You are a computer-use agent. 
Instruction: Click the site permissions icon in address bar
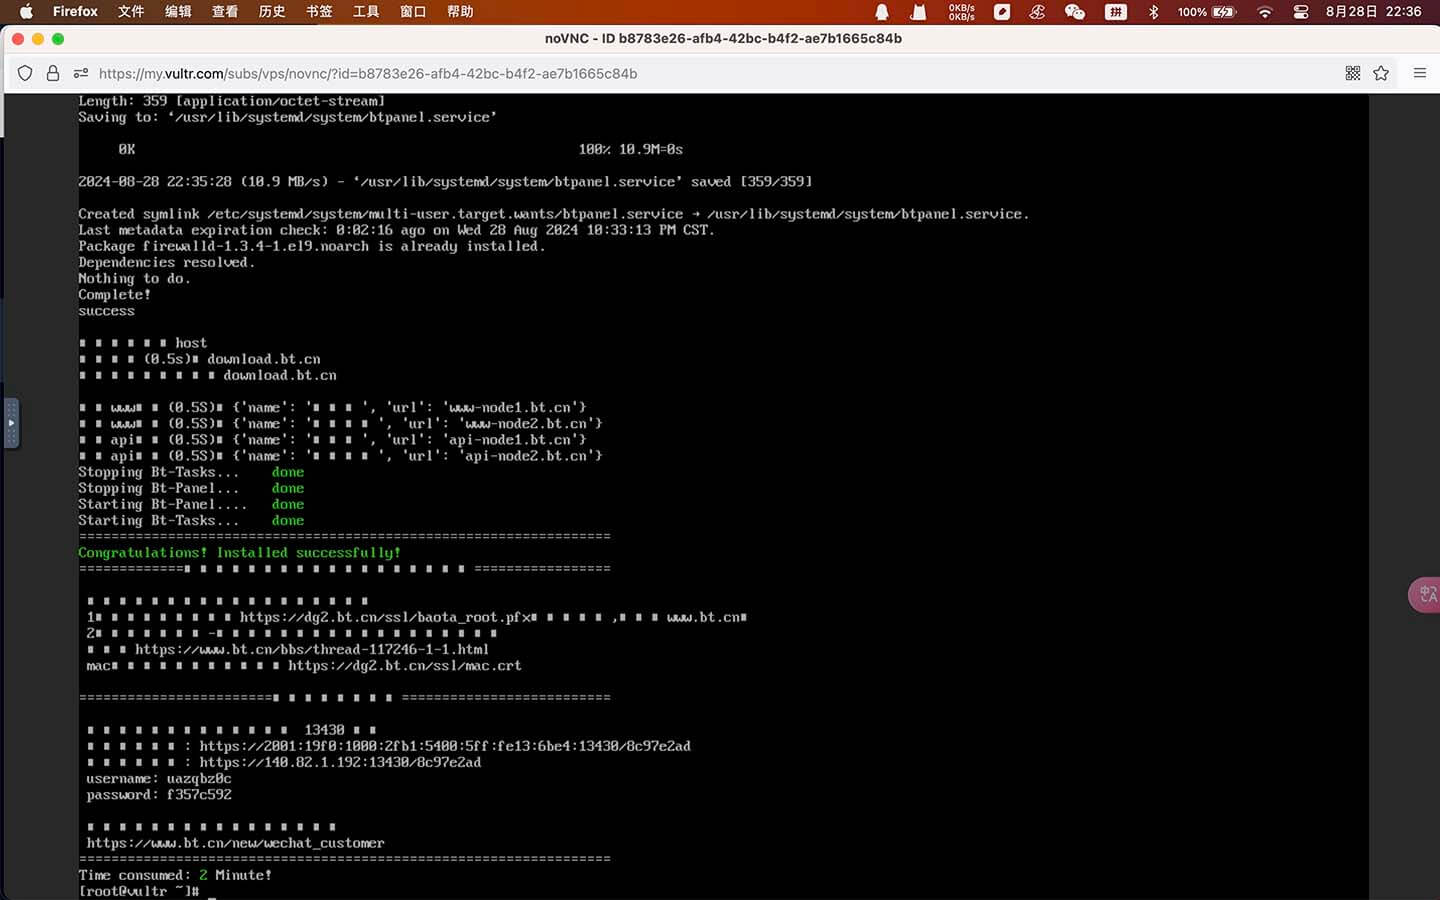click(x=81, y=73)
